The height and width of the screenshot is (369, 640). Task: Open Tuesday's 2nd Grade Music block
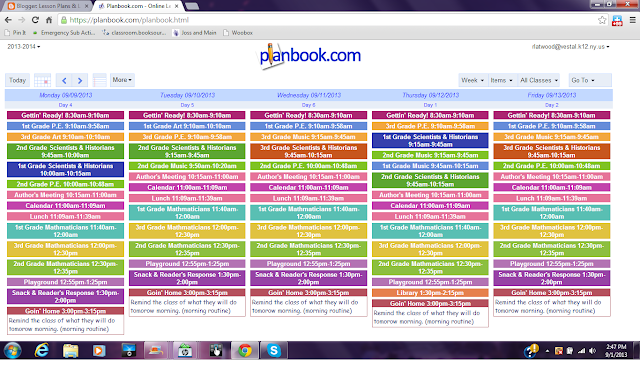click(187, 166)
